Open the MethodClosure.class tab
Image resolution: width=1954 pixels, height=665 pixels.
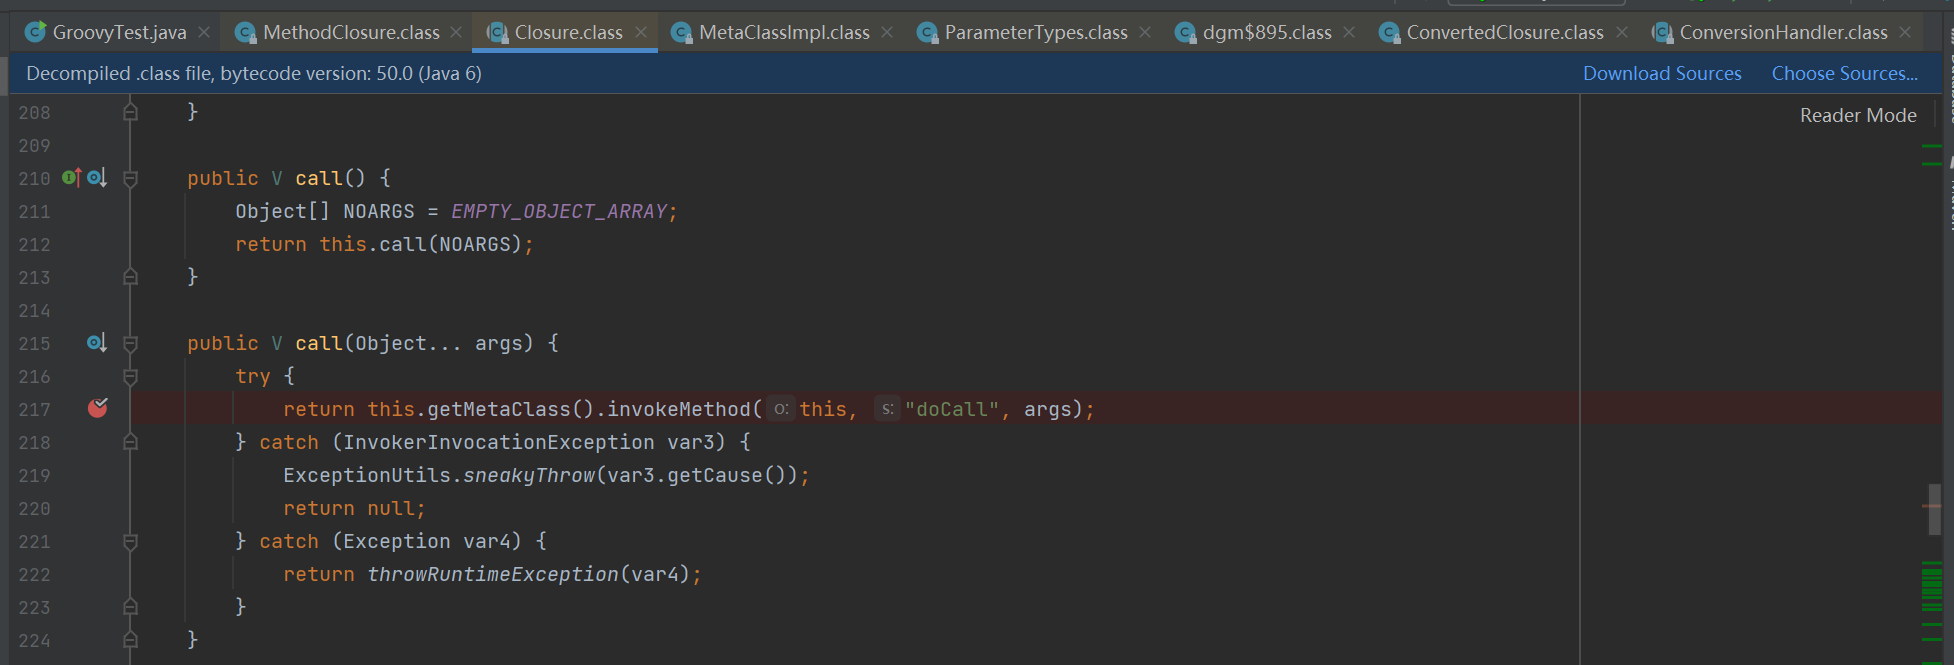[351, 32]
